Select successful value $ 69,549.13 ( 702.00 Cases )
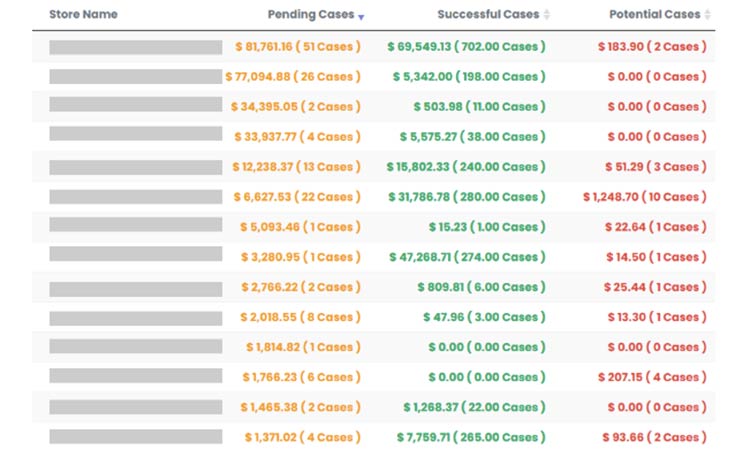Viewport: 750px width, 450px height. tap(466, 47)
